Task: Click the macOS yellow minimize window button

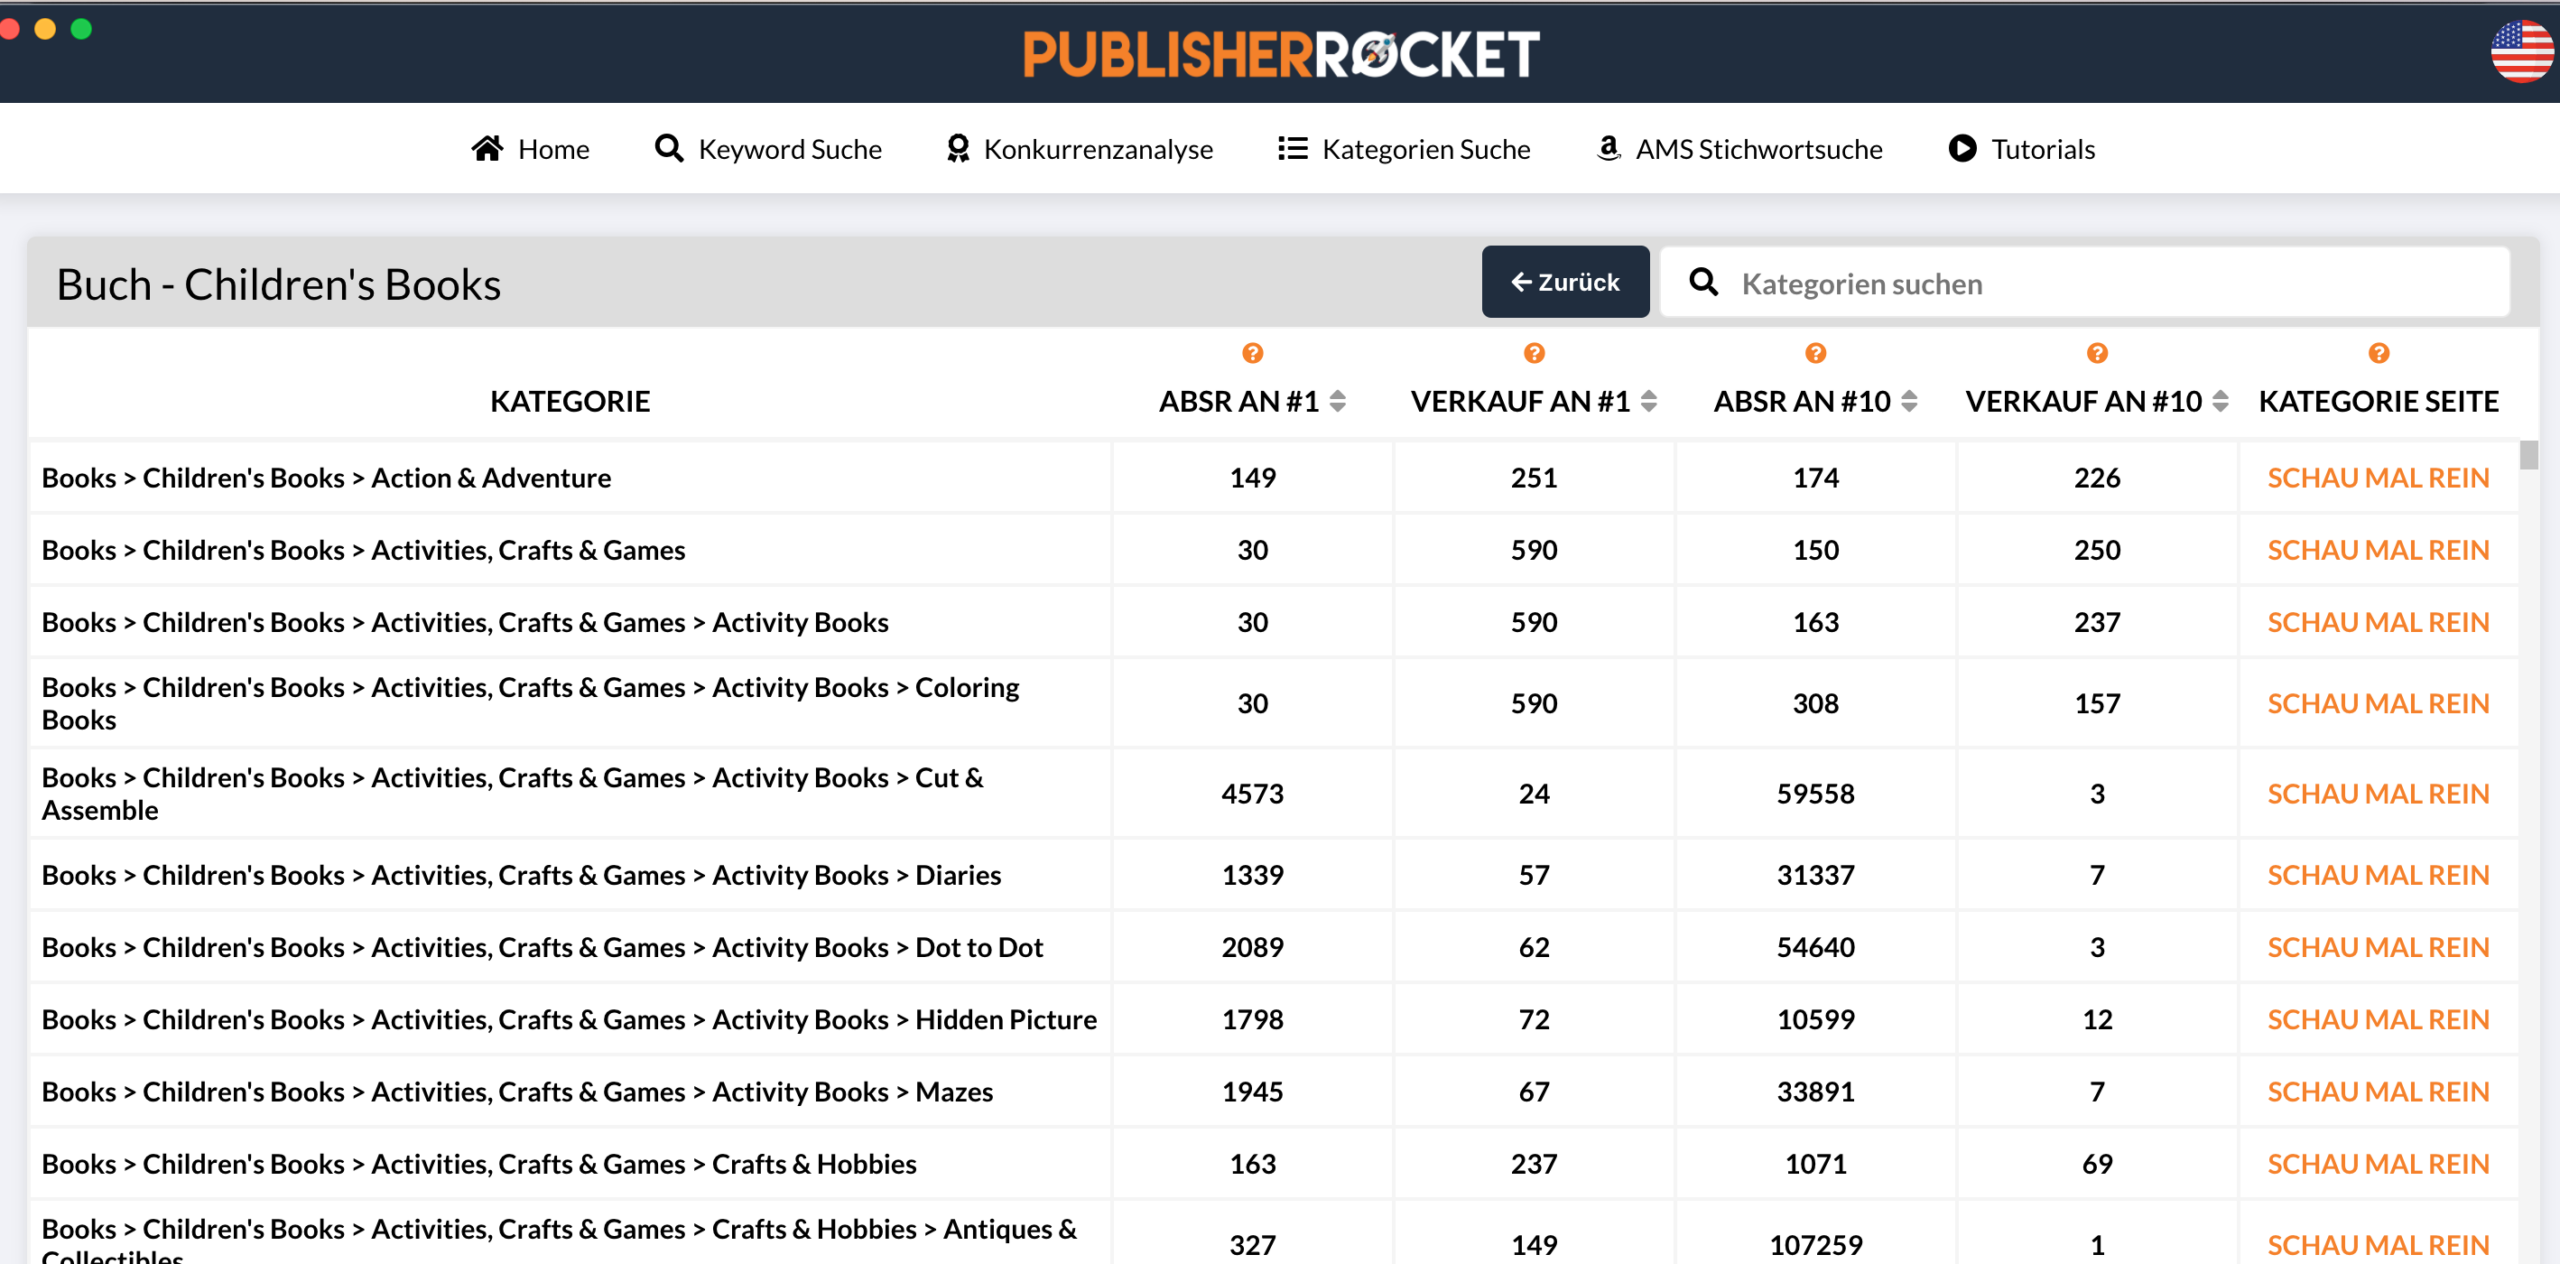Action: 45,29
